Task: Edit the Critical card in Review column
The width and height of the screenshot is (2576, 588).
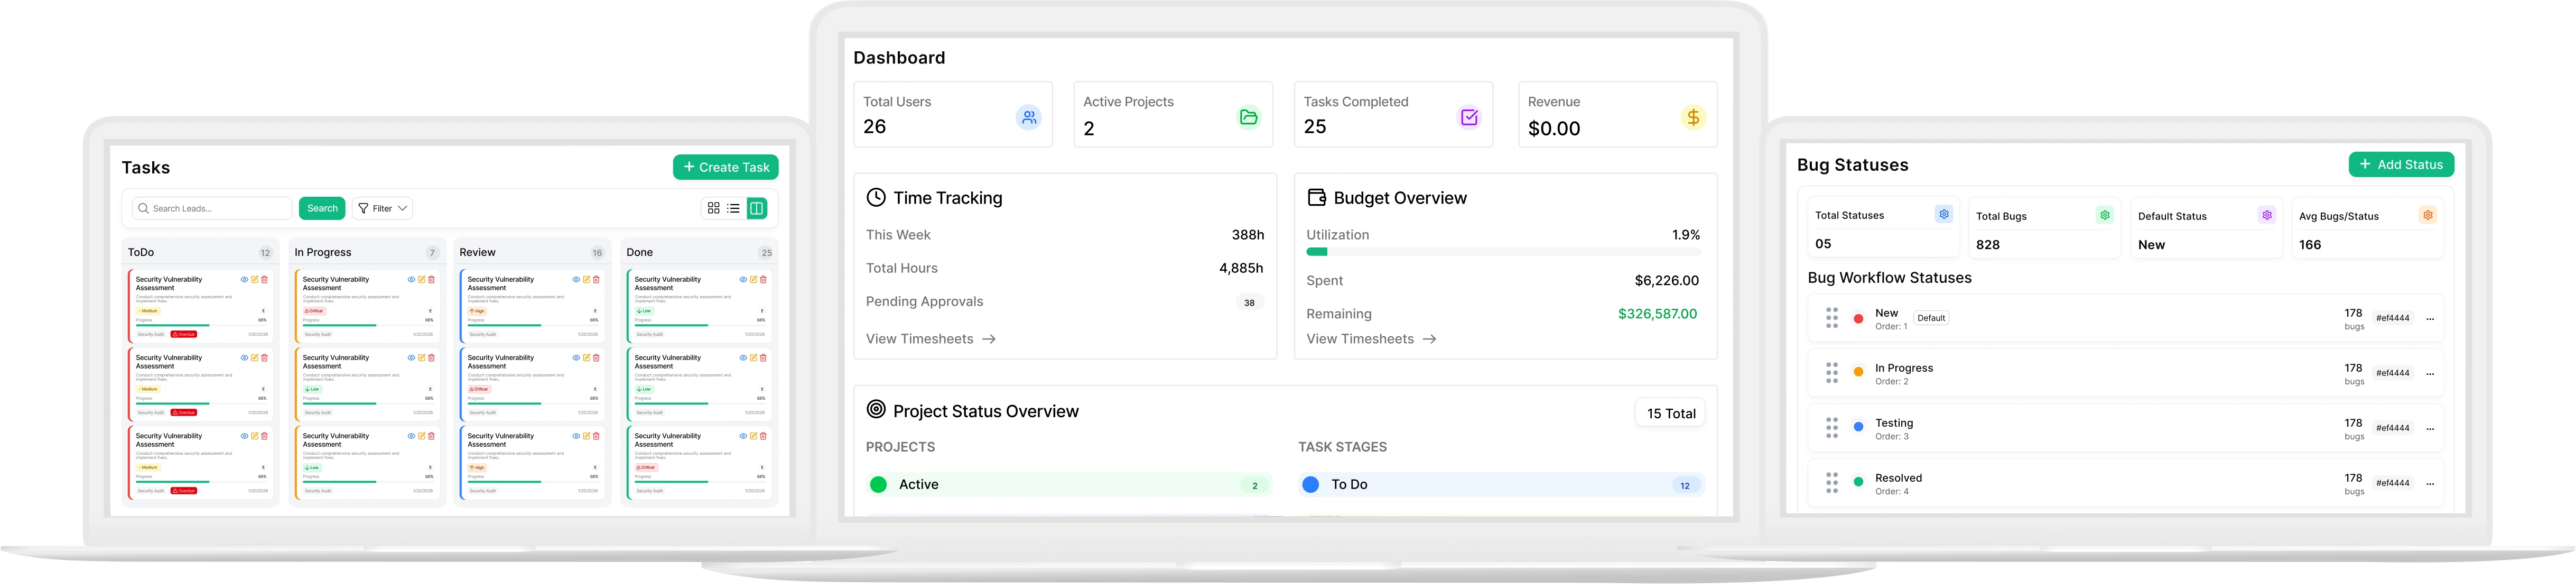Action: point(586,357)
